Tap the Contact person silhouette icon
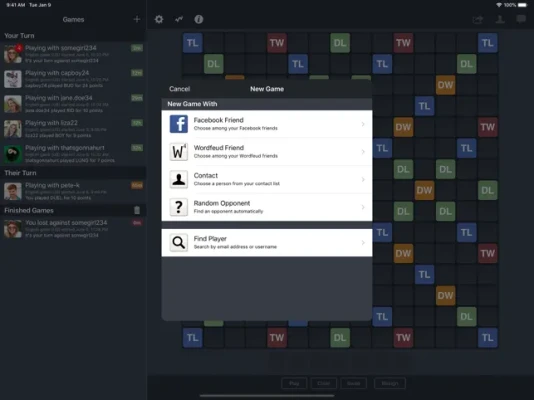 tap(179, 179)
